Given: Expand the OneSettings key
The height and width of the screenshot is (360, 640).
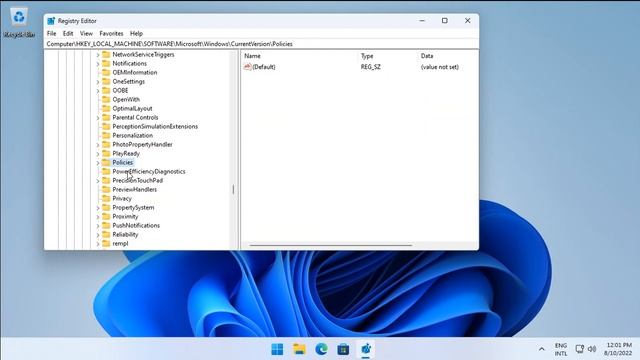Looking at the screenshot, I should click(x=98, y=82).
